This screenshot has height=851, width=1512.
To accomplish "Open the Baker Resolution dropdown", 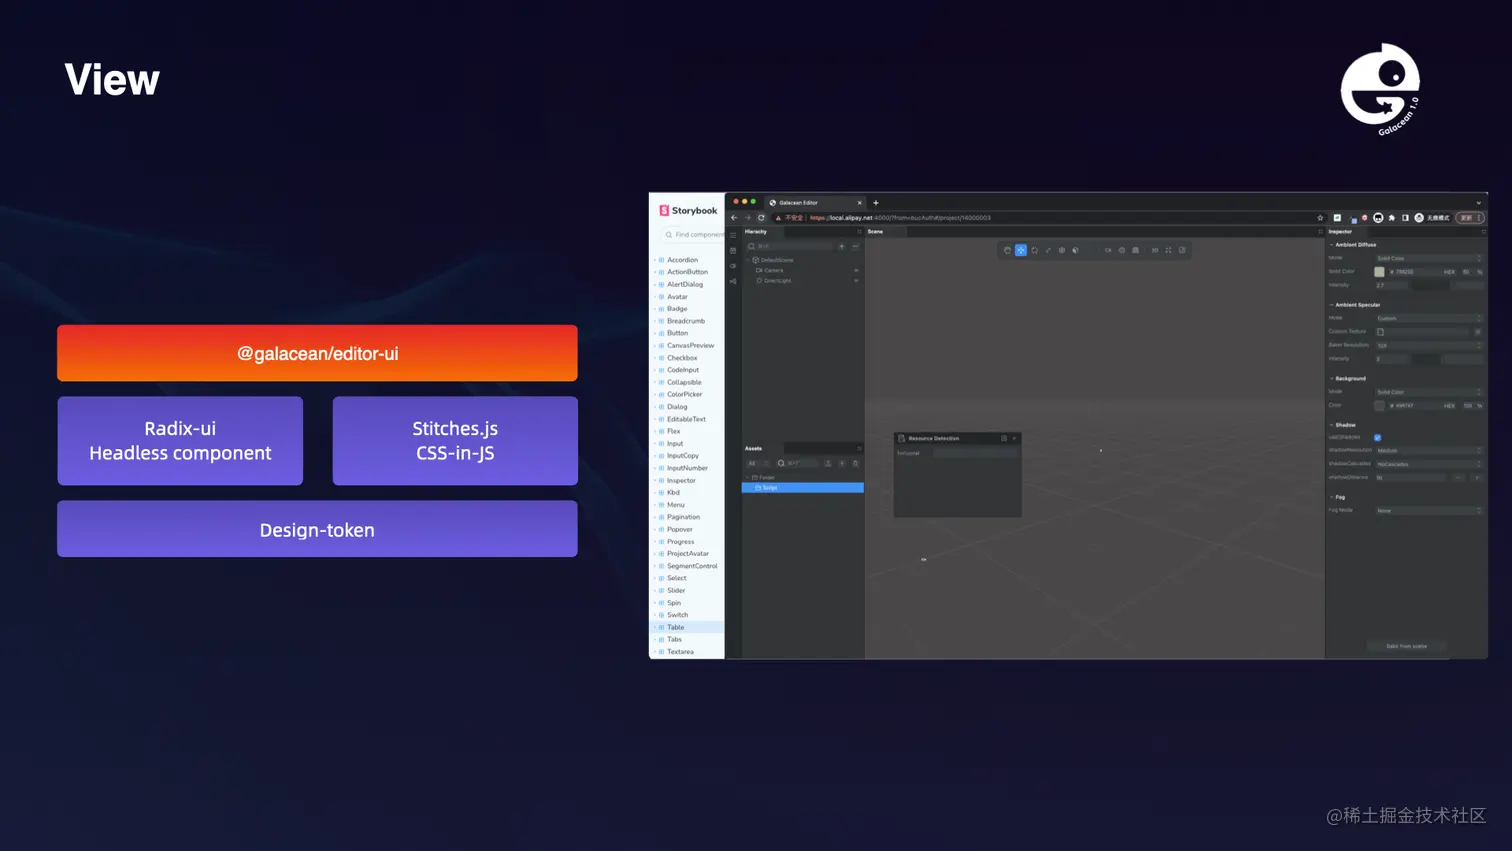I will click(1429, 345).
